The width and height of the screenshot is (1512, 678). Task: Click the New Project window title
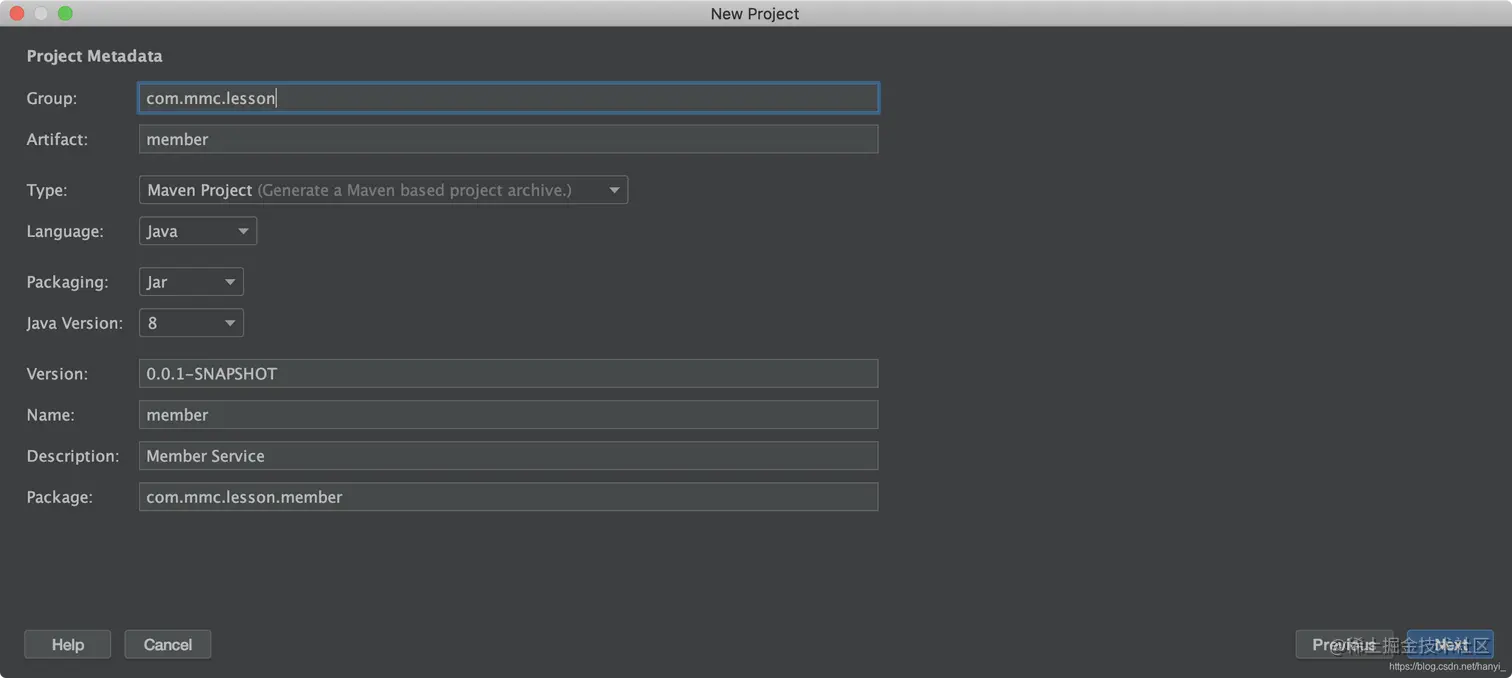755,13
